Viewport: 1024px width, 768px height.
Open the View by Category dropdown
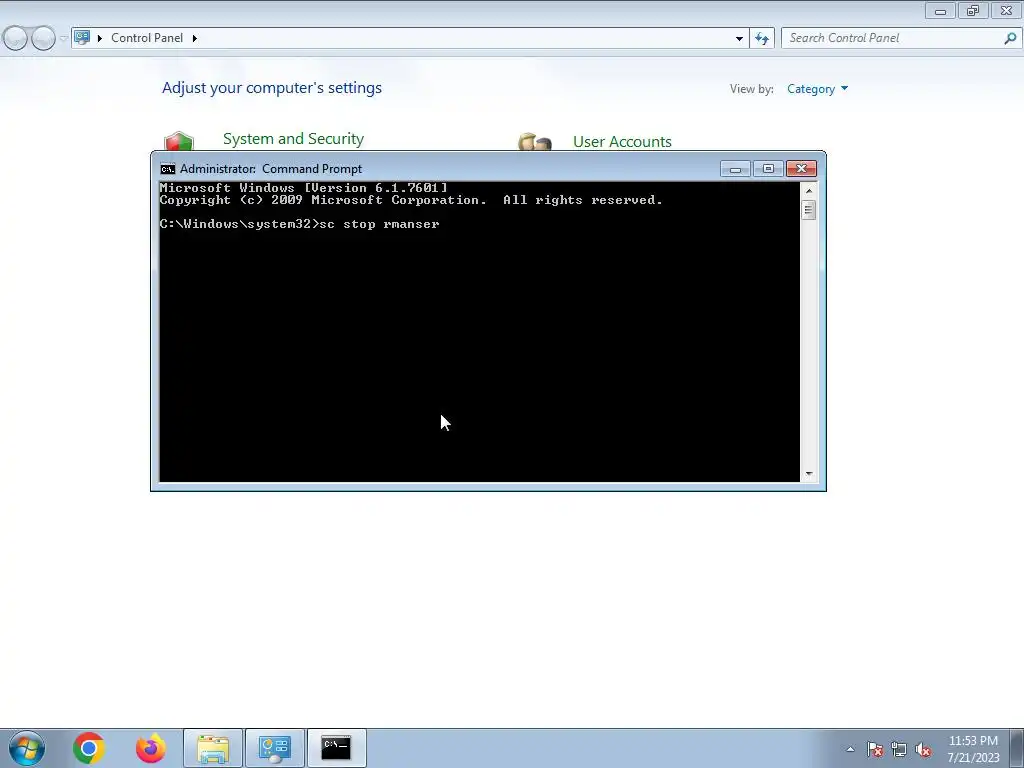coord(817,89)
